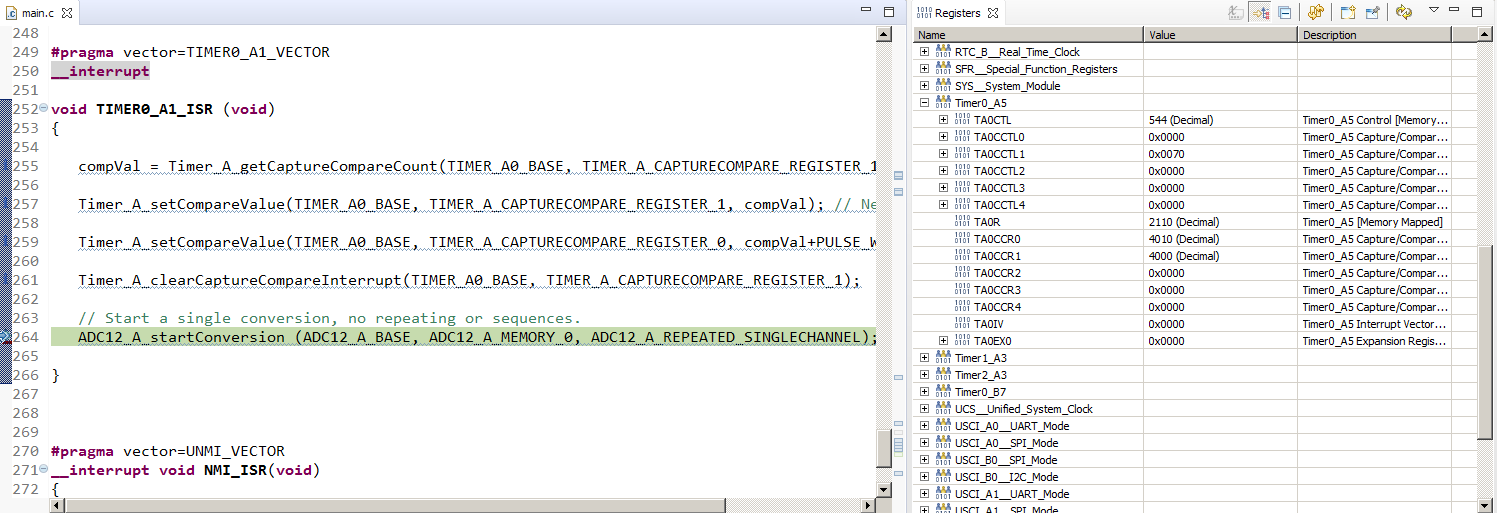The width and height of the screenshot is (1497, 513).
Task: Click the ruler marker on line 255
Action: point(5,166)
